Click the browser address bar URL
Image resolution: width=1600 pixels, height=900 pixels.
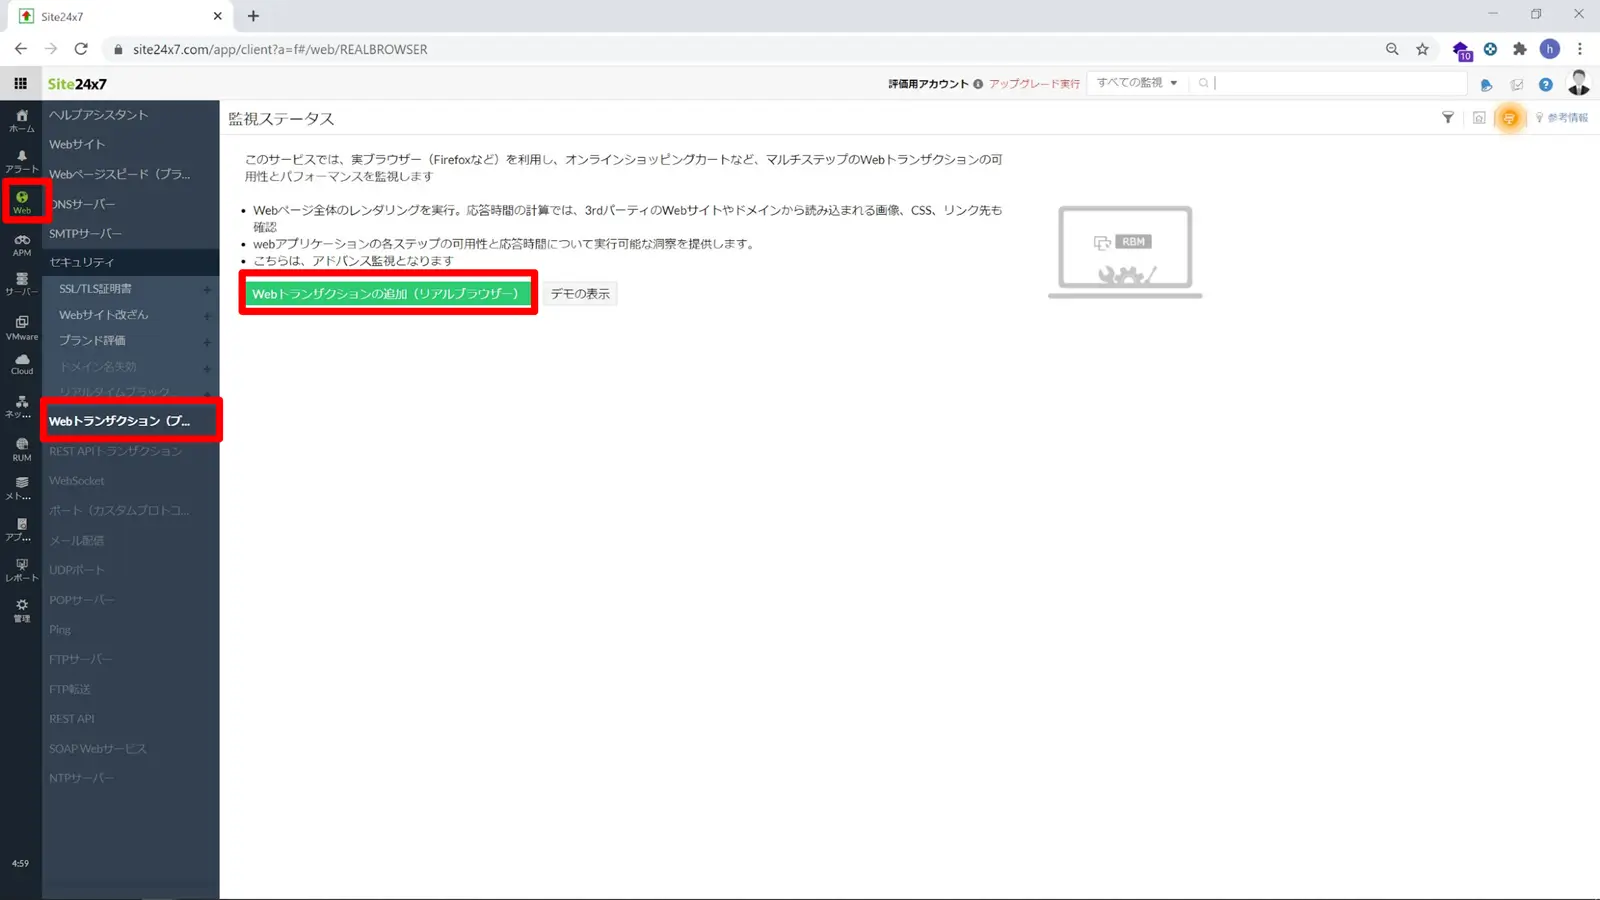(x=280, y=49)
